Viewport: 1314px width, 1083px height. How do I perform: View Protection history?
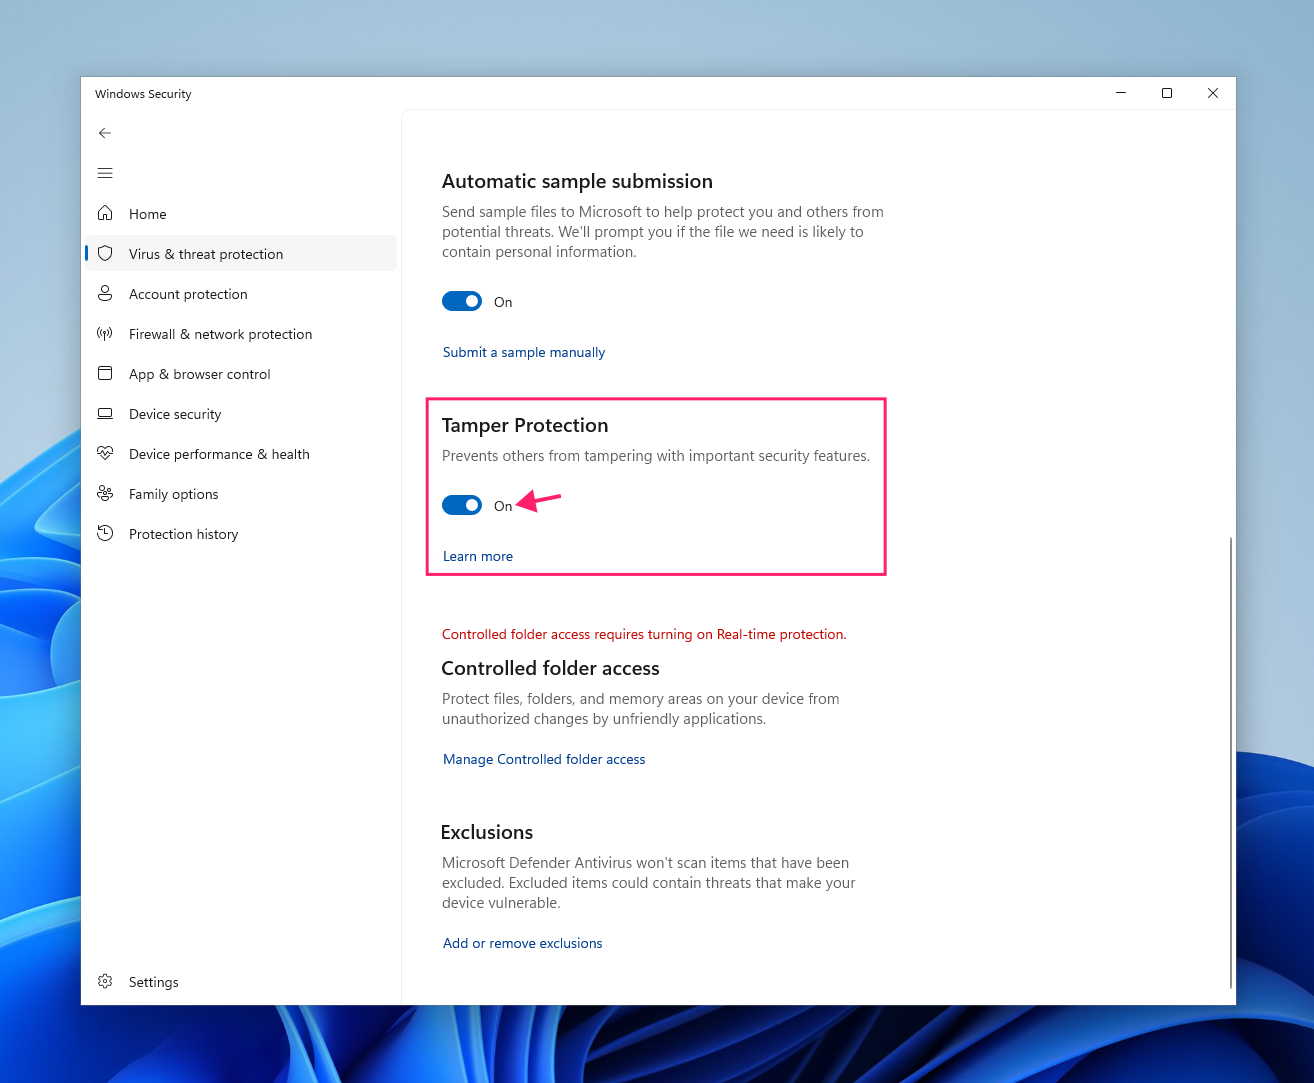pos(241,533)
